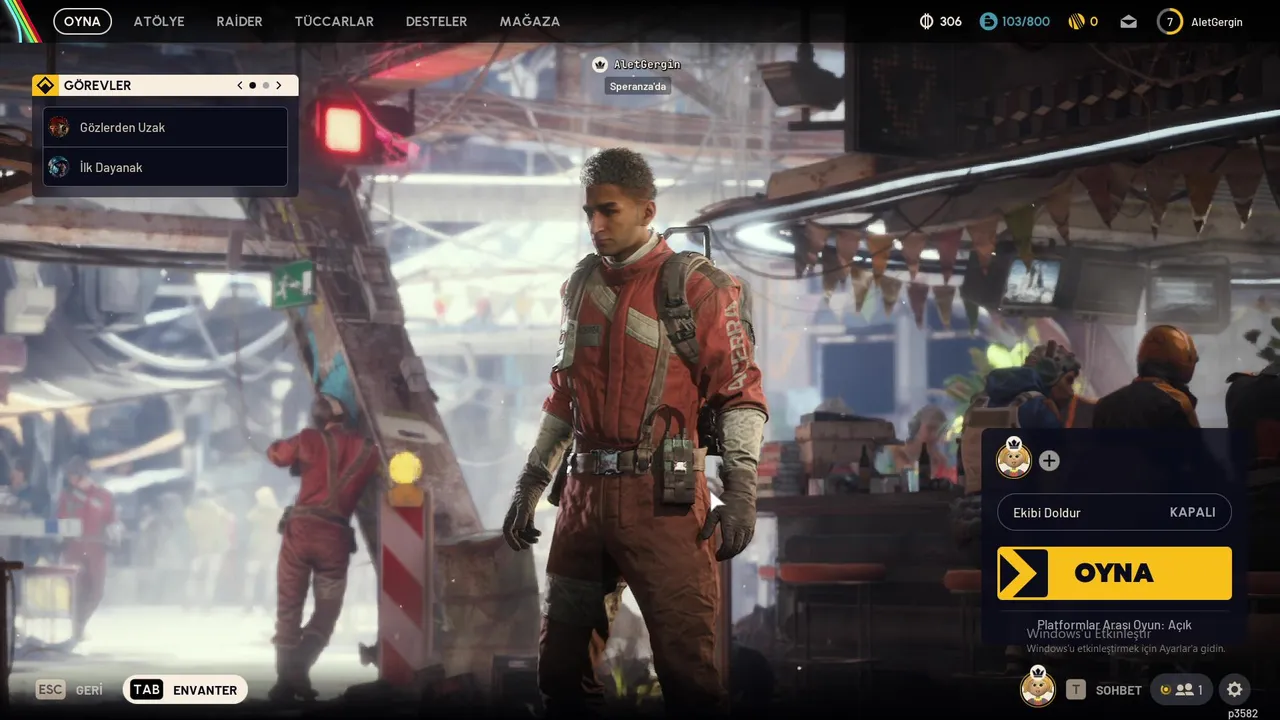
Task: Go to the previous quest page arrow
Action: click(x=240, y=86)
